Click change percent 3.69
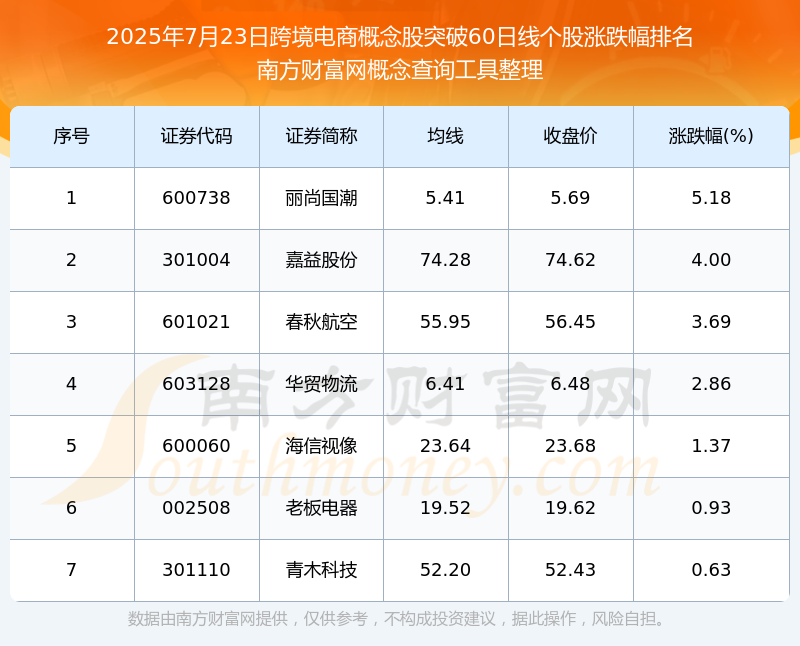 pyautogui.click(x=711, y=322)
